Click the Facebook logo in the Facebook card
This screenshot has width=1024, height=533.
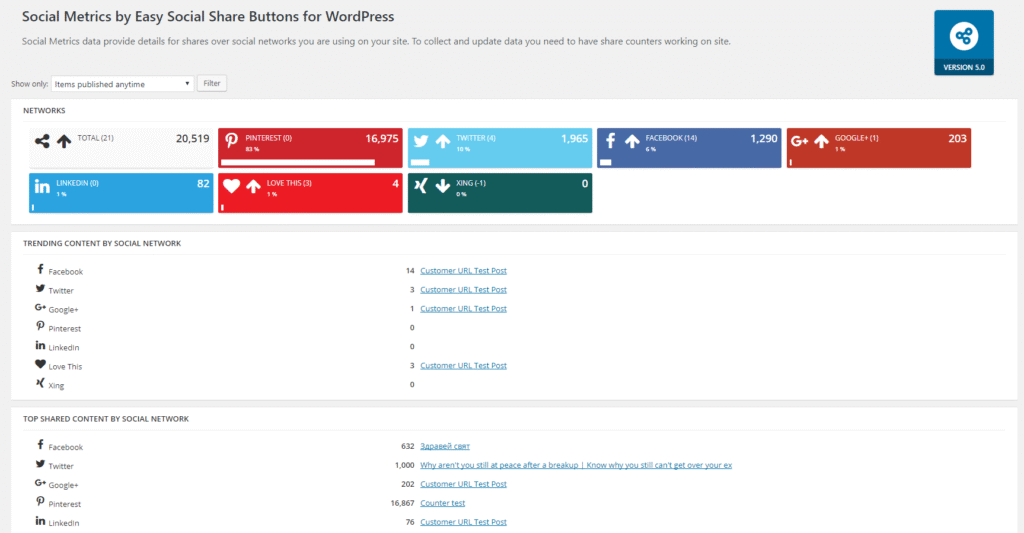pos(611,140)
